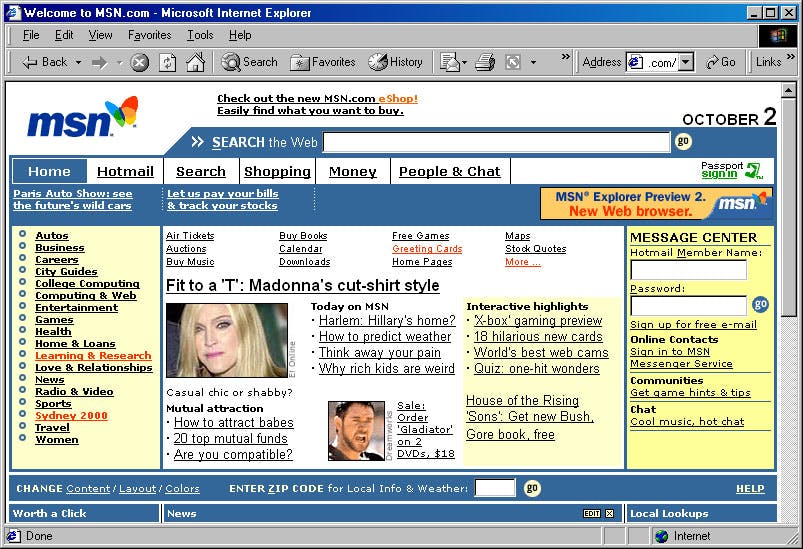Click the Paris Auto Show link
Viewport: 803px width, 549px height.
point(73,200)
